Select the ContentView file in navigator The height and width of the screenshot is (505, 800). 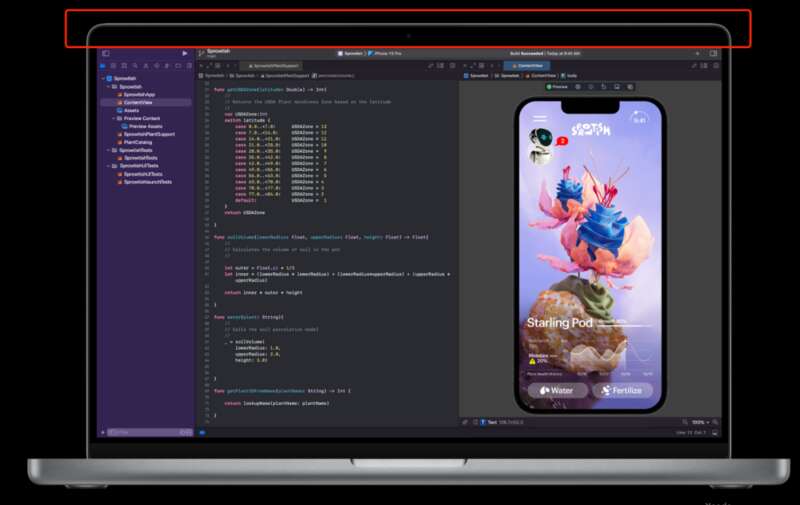[x=135, y=103]
